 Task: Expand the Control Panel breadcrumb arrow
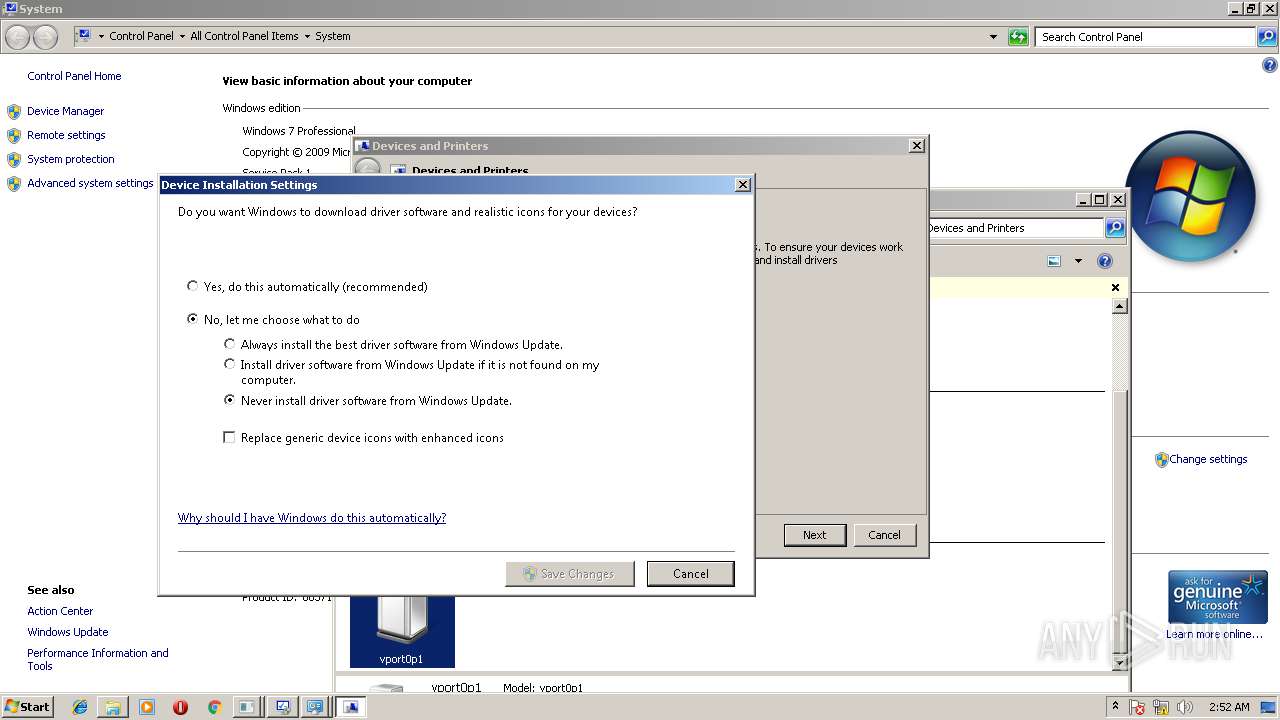pyautogui.click(x=182, y=36)
